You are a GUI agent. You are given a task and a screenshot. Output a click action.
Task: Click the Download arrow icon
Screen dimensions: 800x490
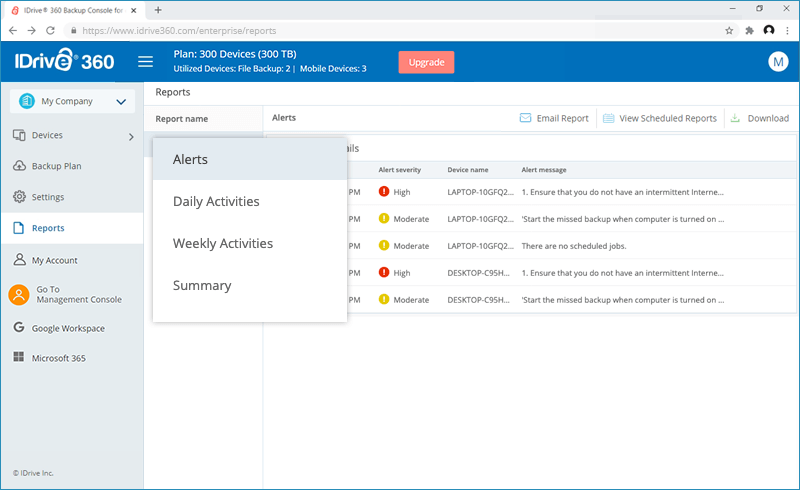click(735, 118)
